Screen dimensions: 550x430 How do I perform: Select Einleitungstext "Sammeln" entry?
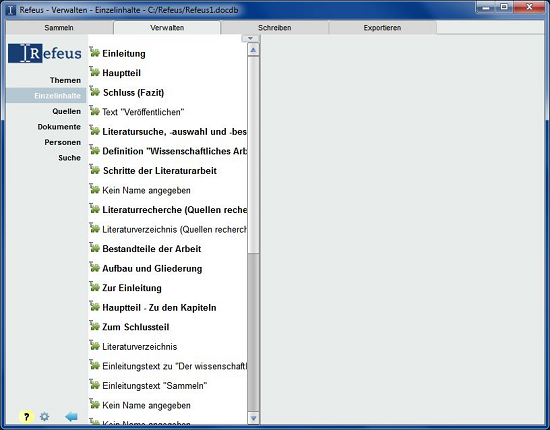155,386
